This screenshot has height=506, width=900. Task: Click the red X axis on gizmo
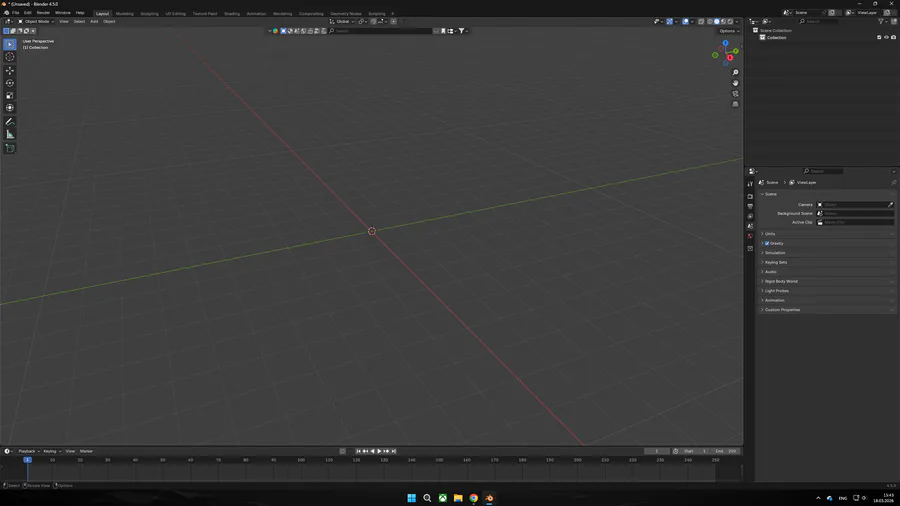coord(730,58)
